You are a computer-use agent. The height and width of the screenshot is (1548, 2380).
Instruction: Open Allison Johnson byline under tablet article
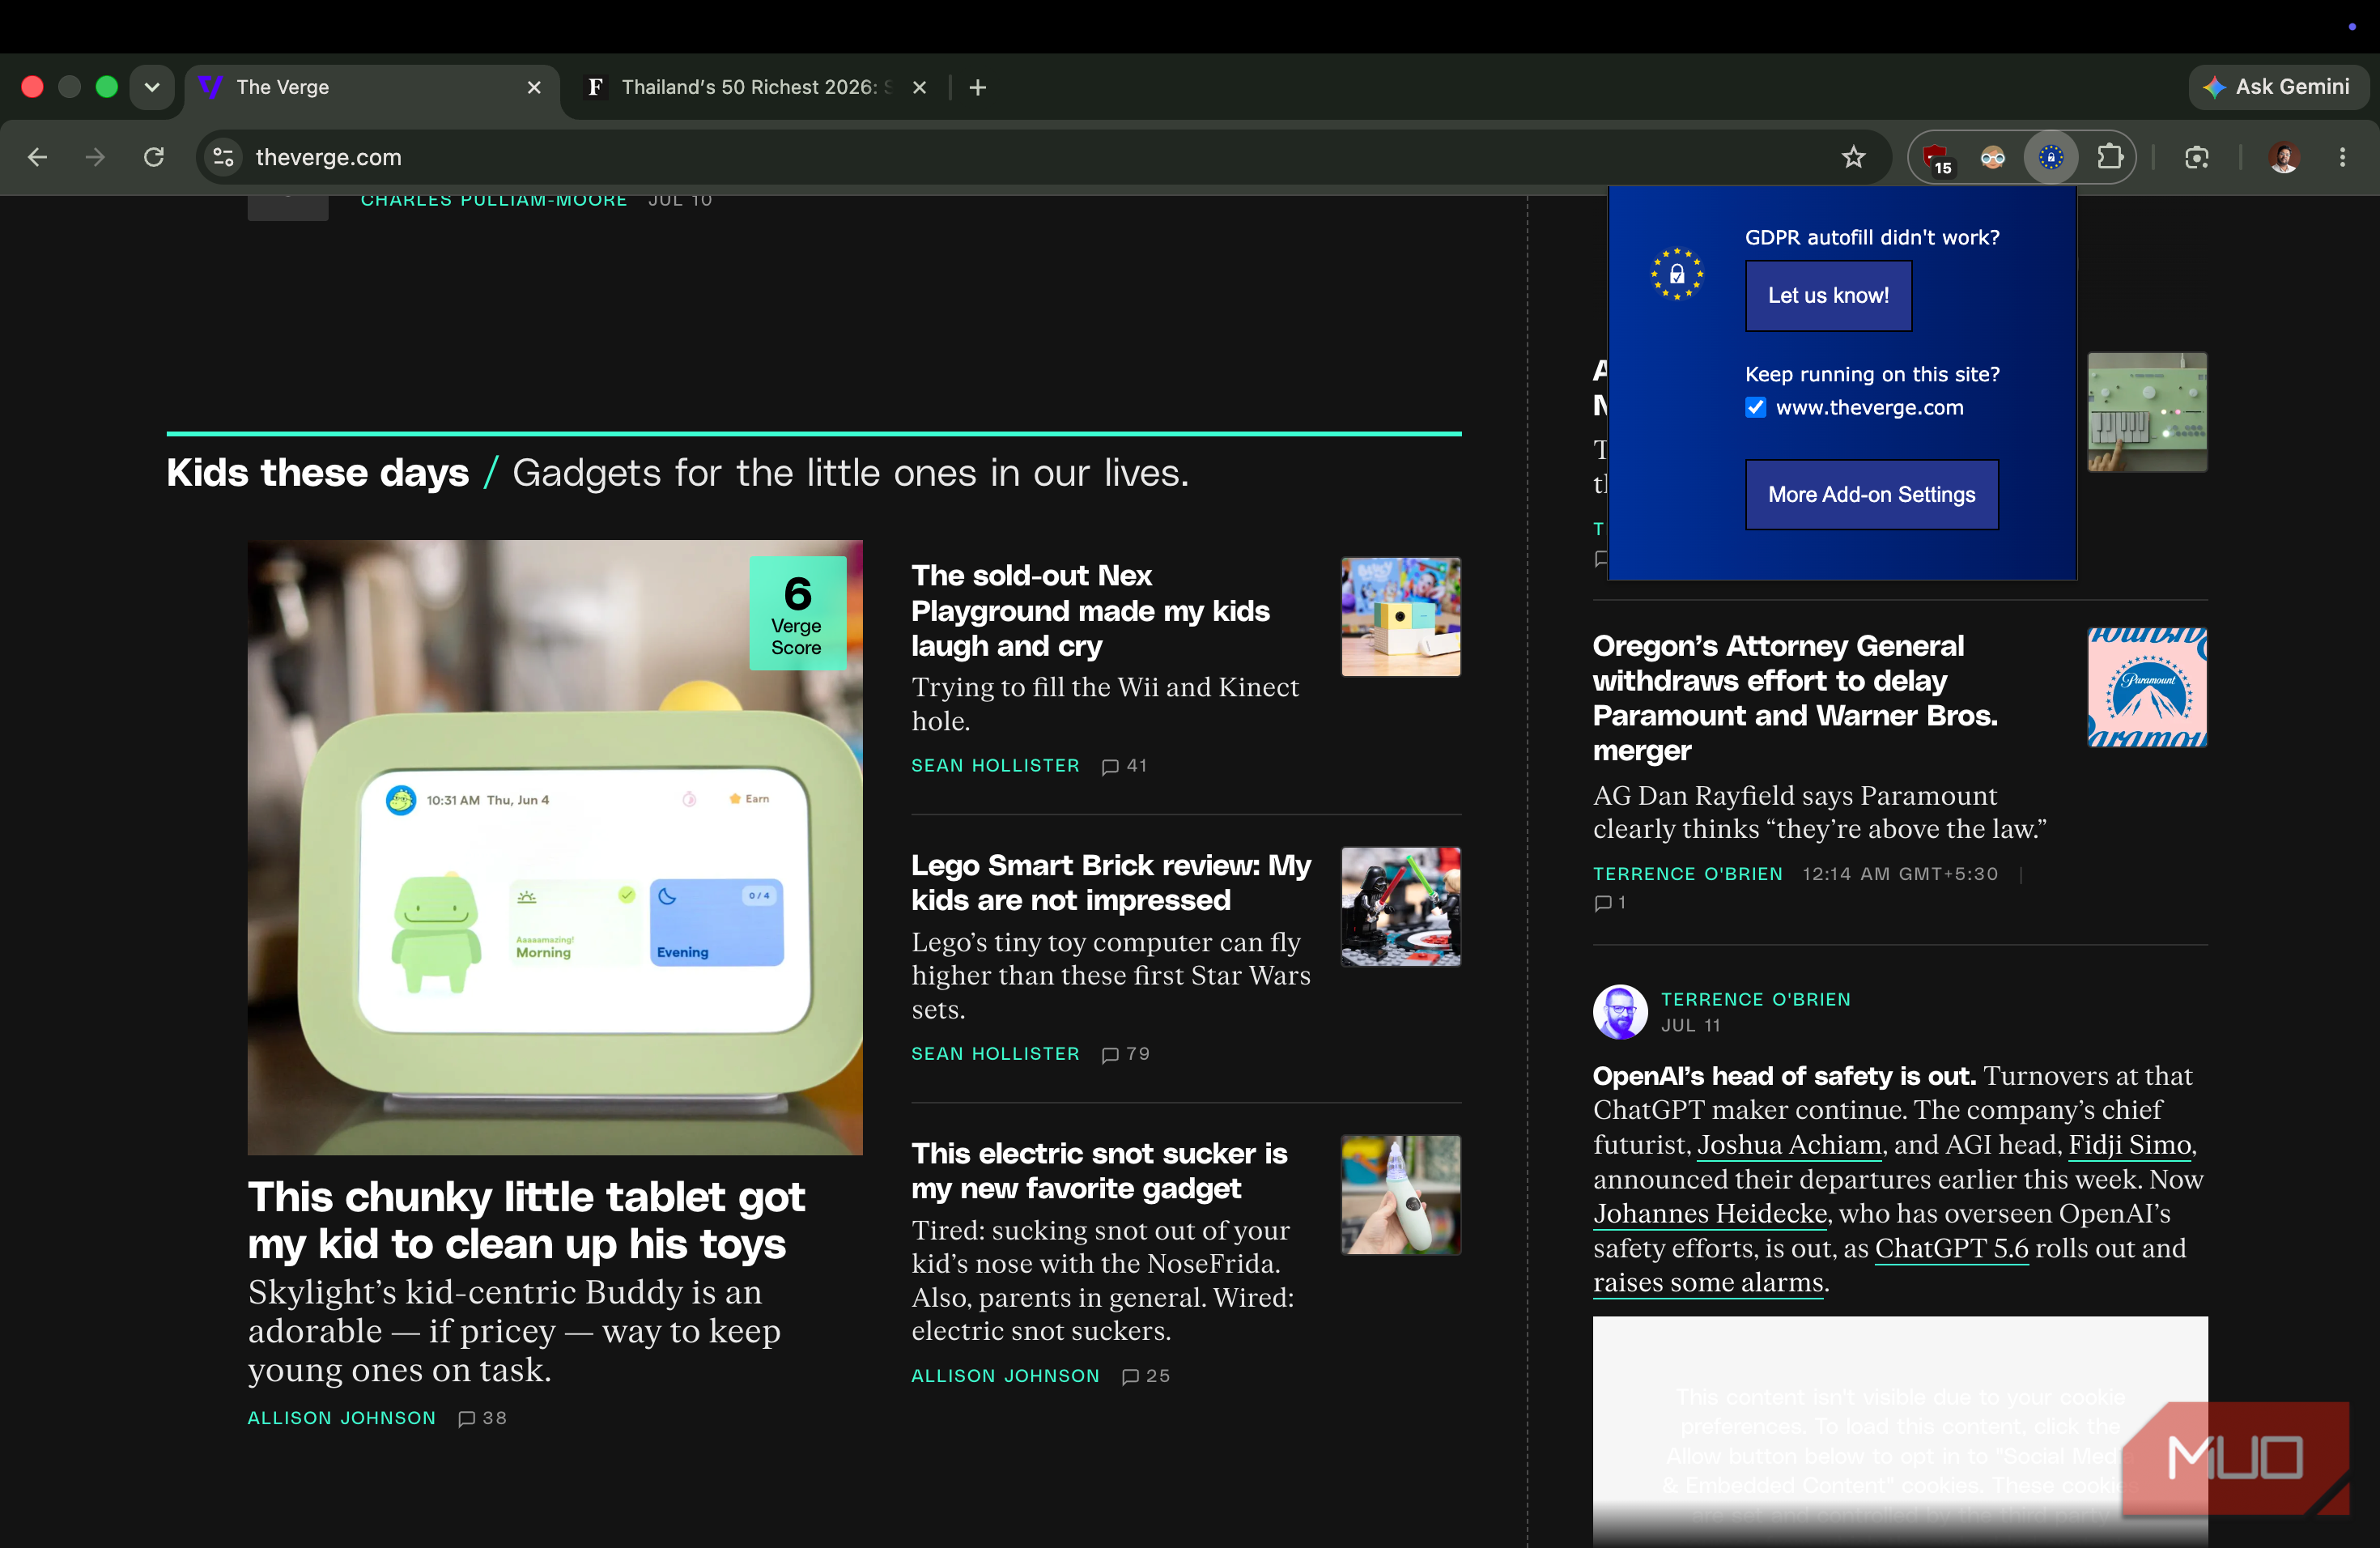pyautogui.click(x=341, y=1418)
